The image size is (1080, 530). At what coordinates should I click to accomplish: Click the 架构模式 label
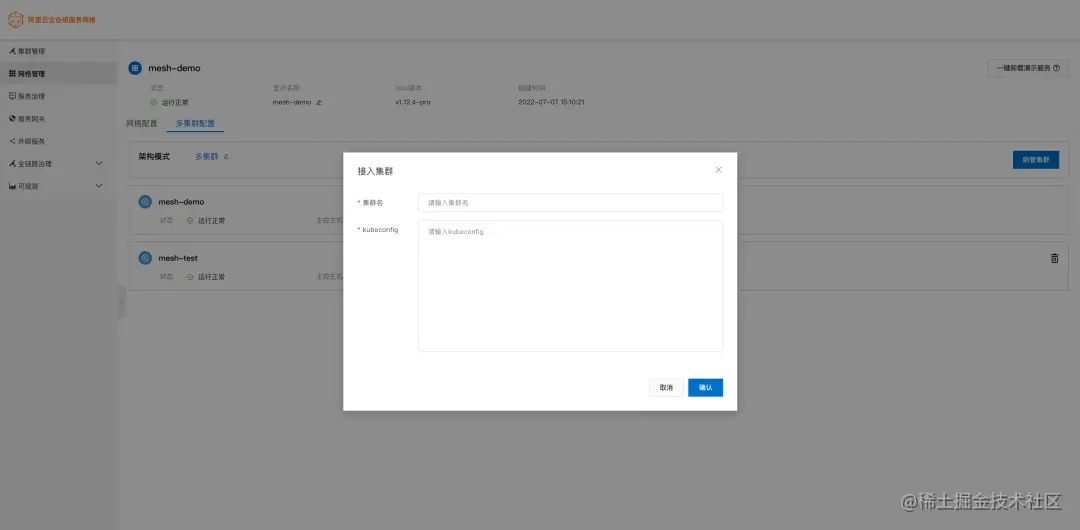click(154, 156)
